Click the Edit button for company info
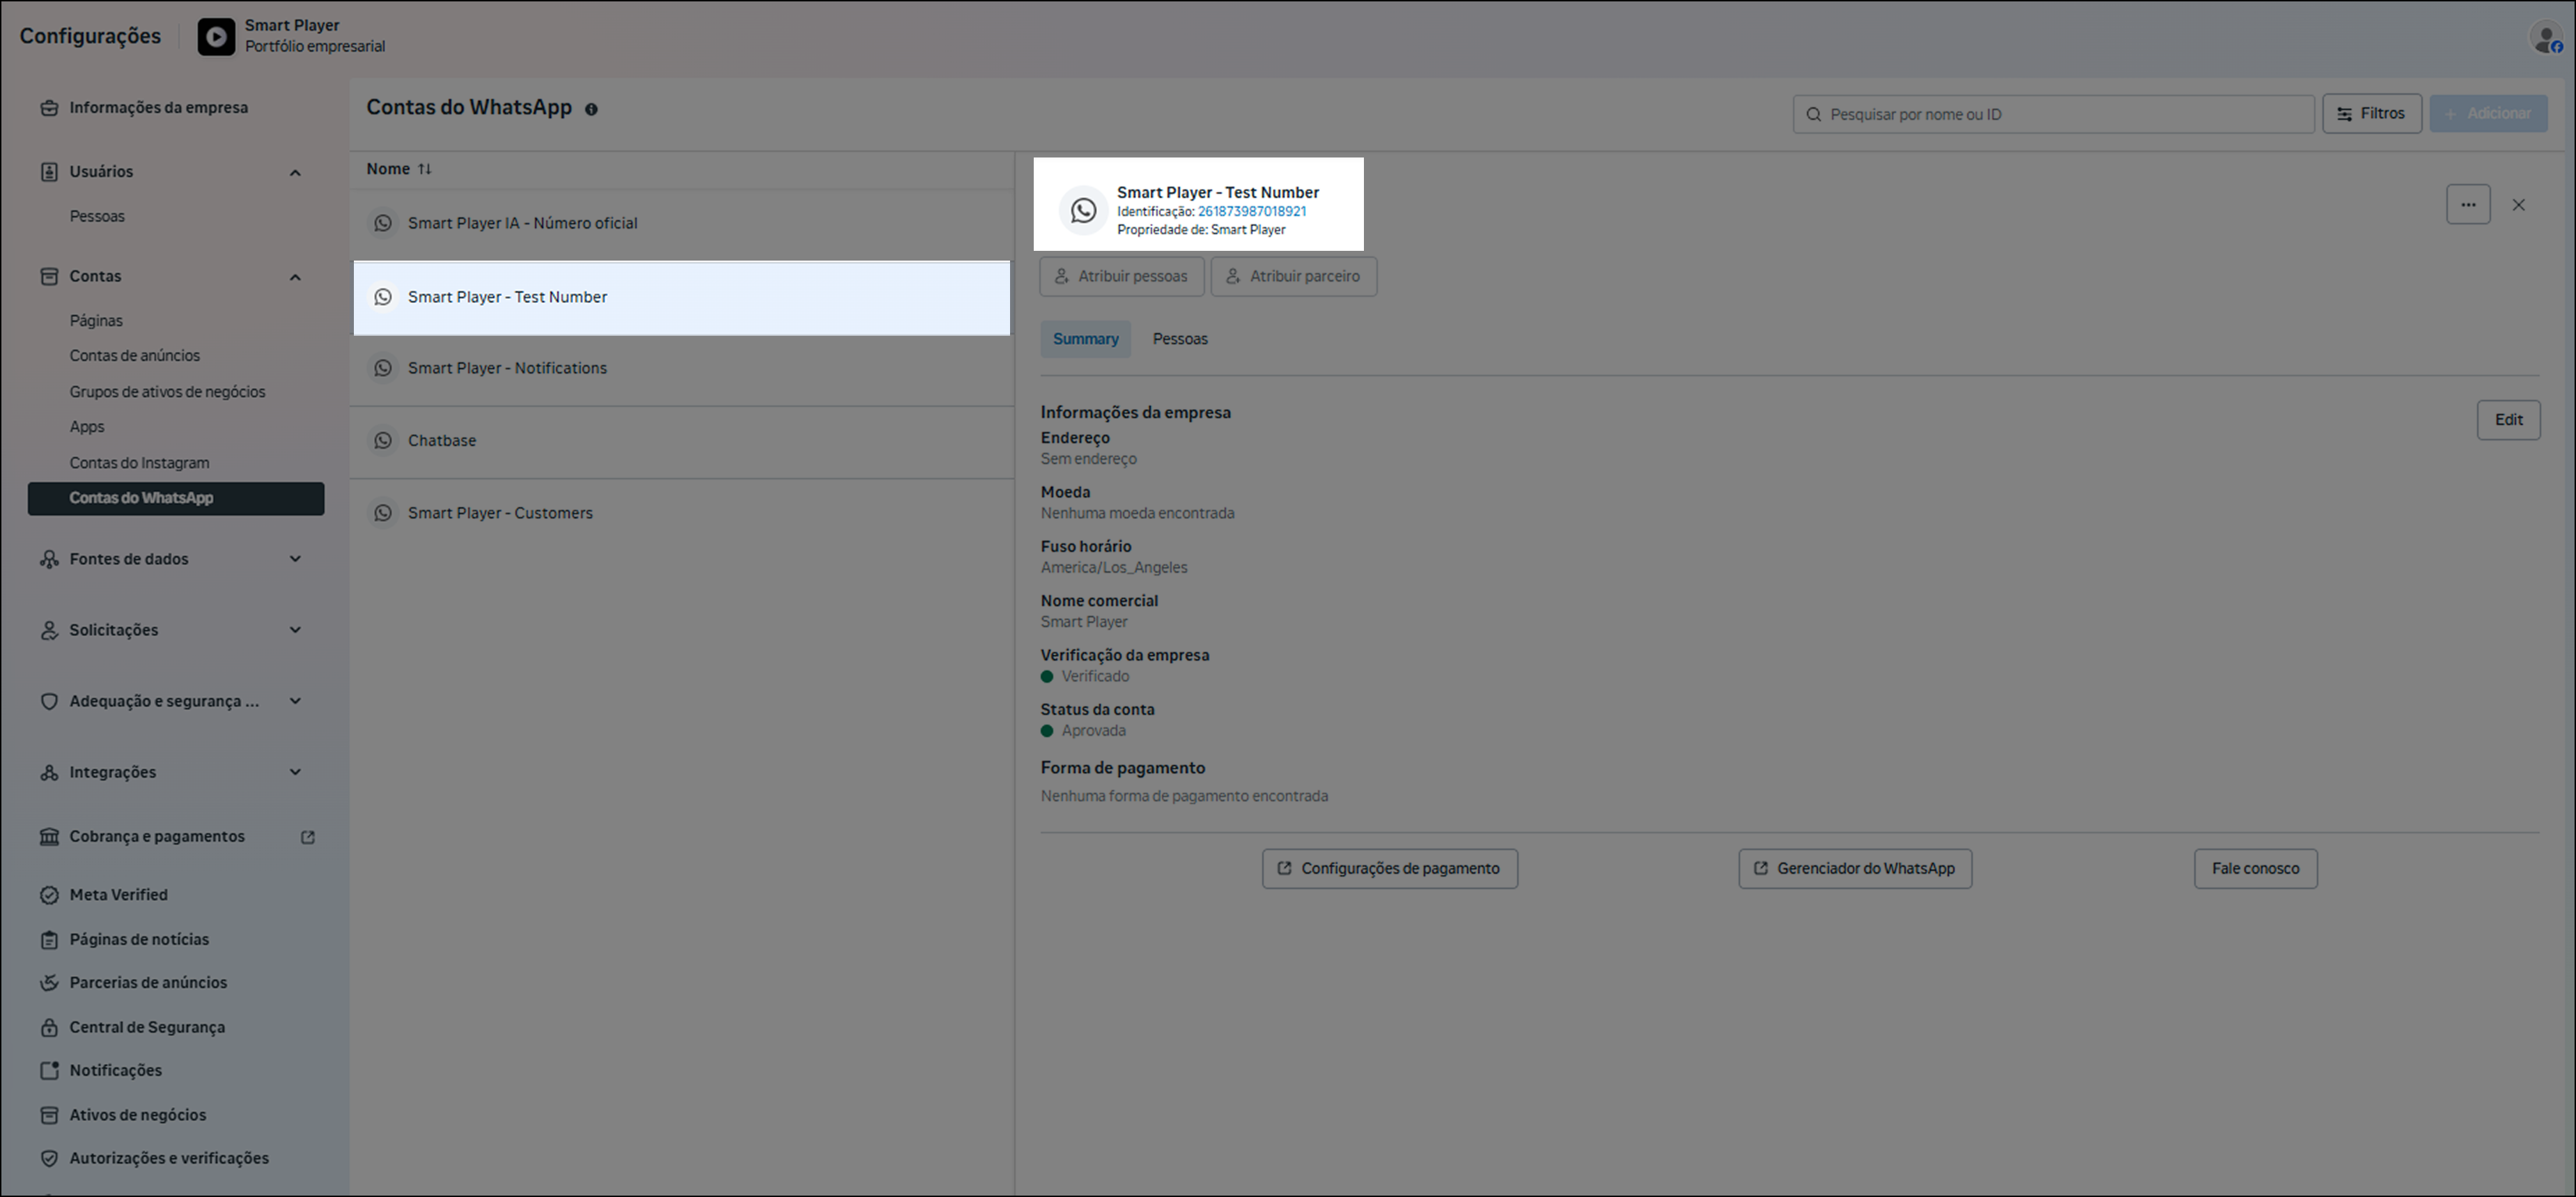The width and height of the screenshot is (2576, 1197). [2508, 420]
